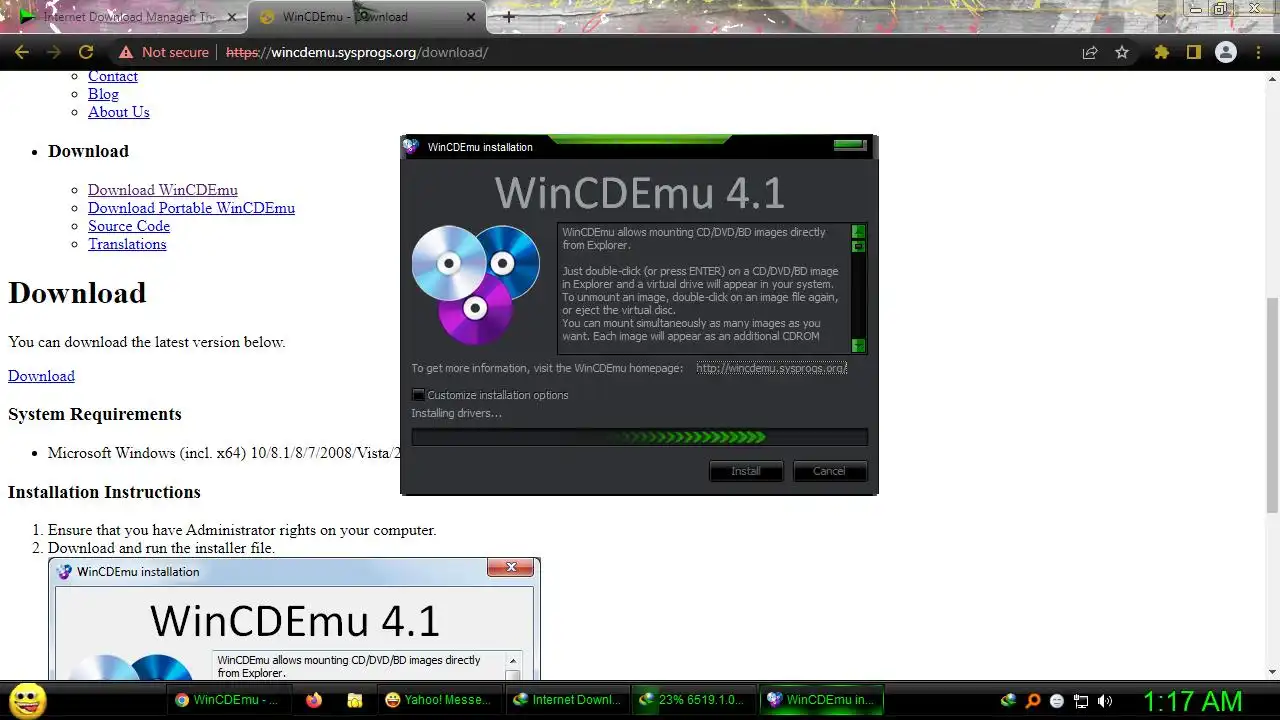
Task: Click the Installing drivers... status text
Action: (x=457, y=414)
